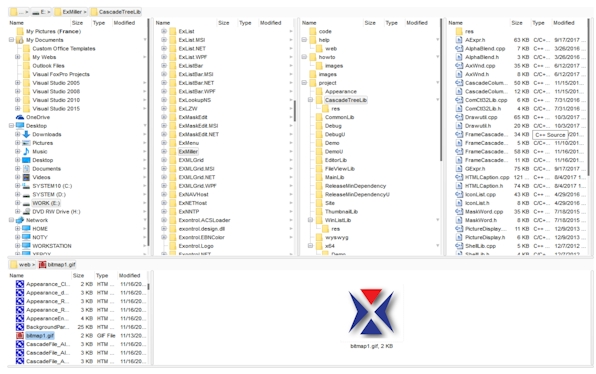Click the DVD RW Drive (H:) icon
This screenshot has height=374, width=596.
(26, 211)
